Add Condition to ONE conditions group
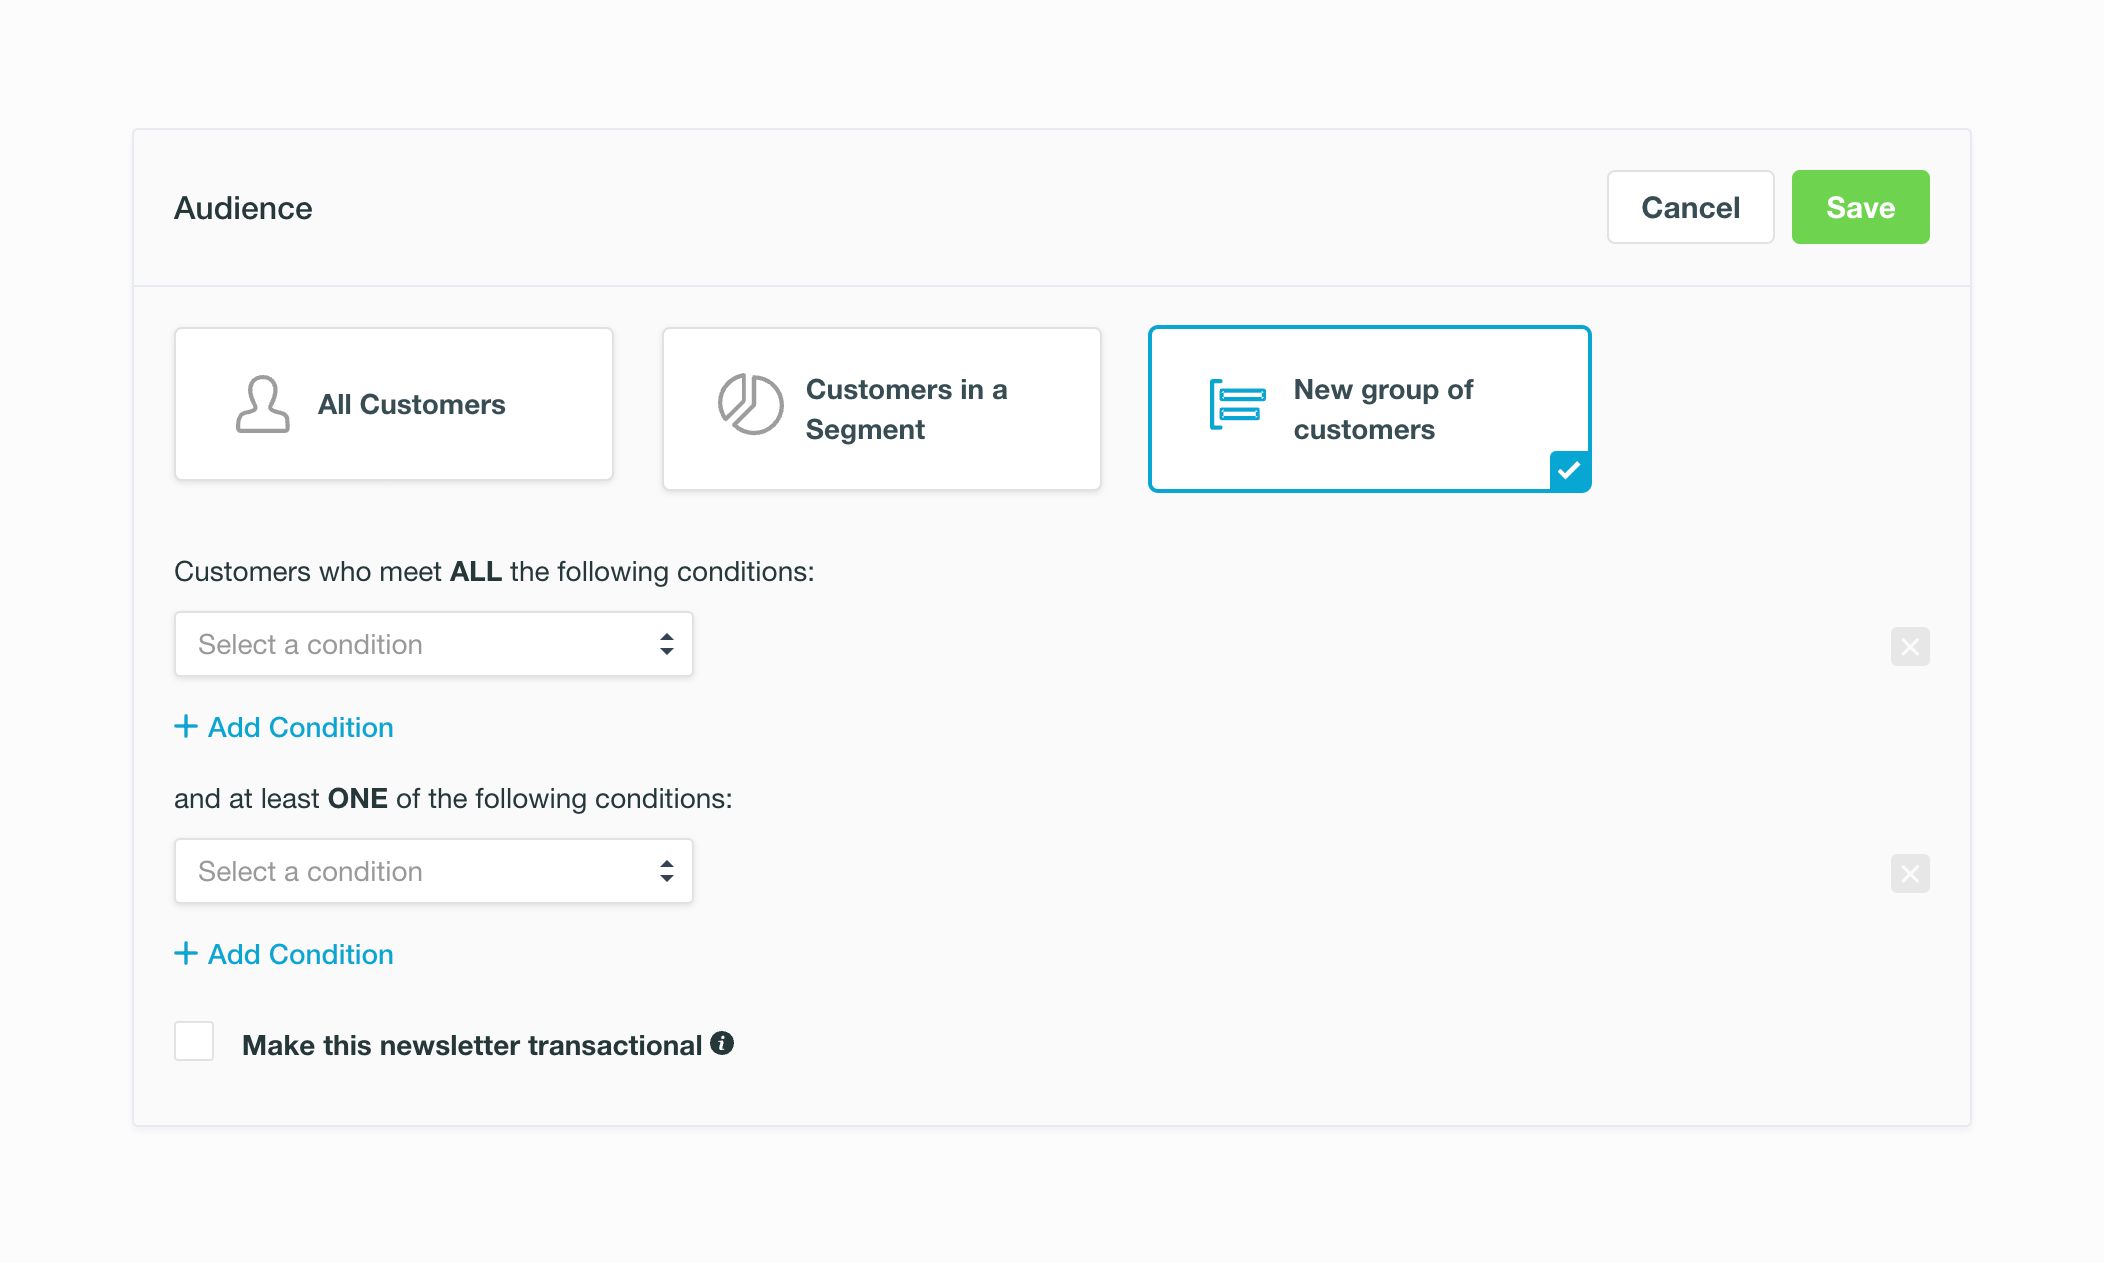The image size is (2104, 1263). pyautogui.click(x=300, y=954)
